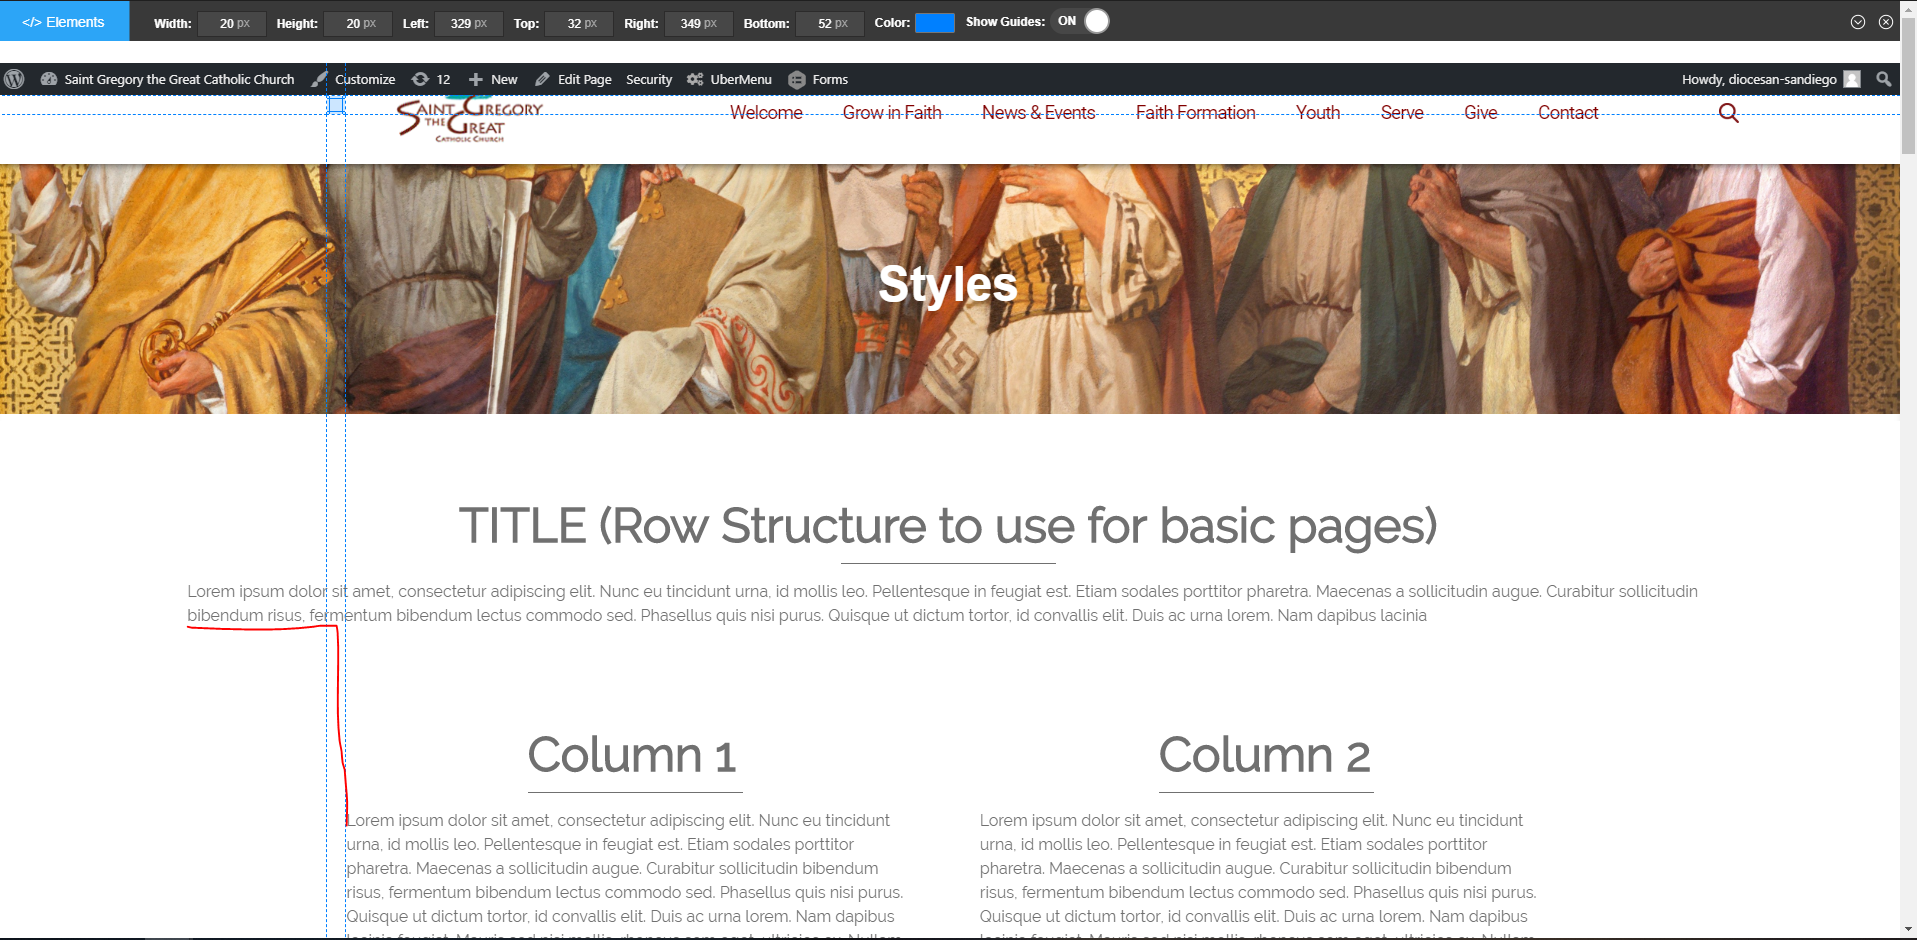1917x940 pixels.
Task: Select the News & Events menu item
Action: point(1038,113)
